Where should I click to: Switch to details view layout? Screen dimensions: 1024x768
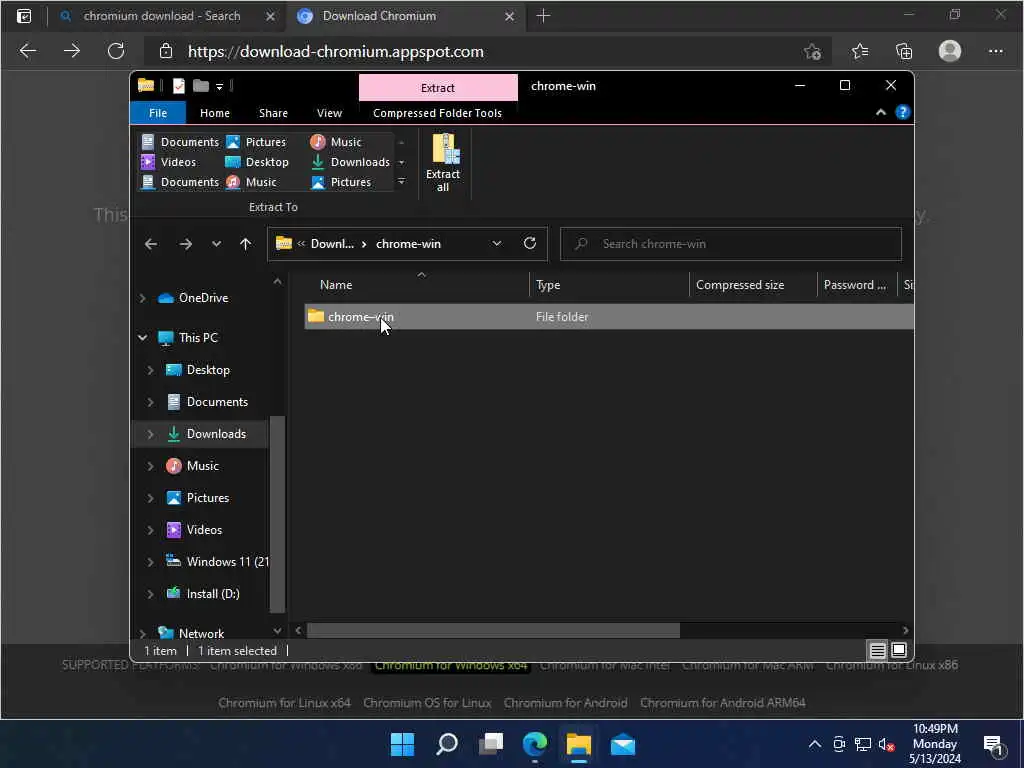877,650
